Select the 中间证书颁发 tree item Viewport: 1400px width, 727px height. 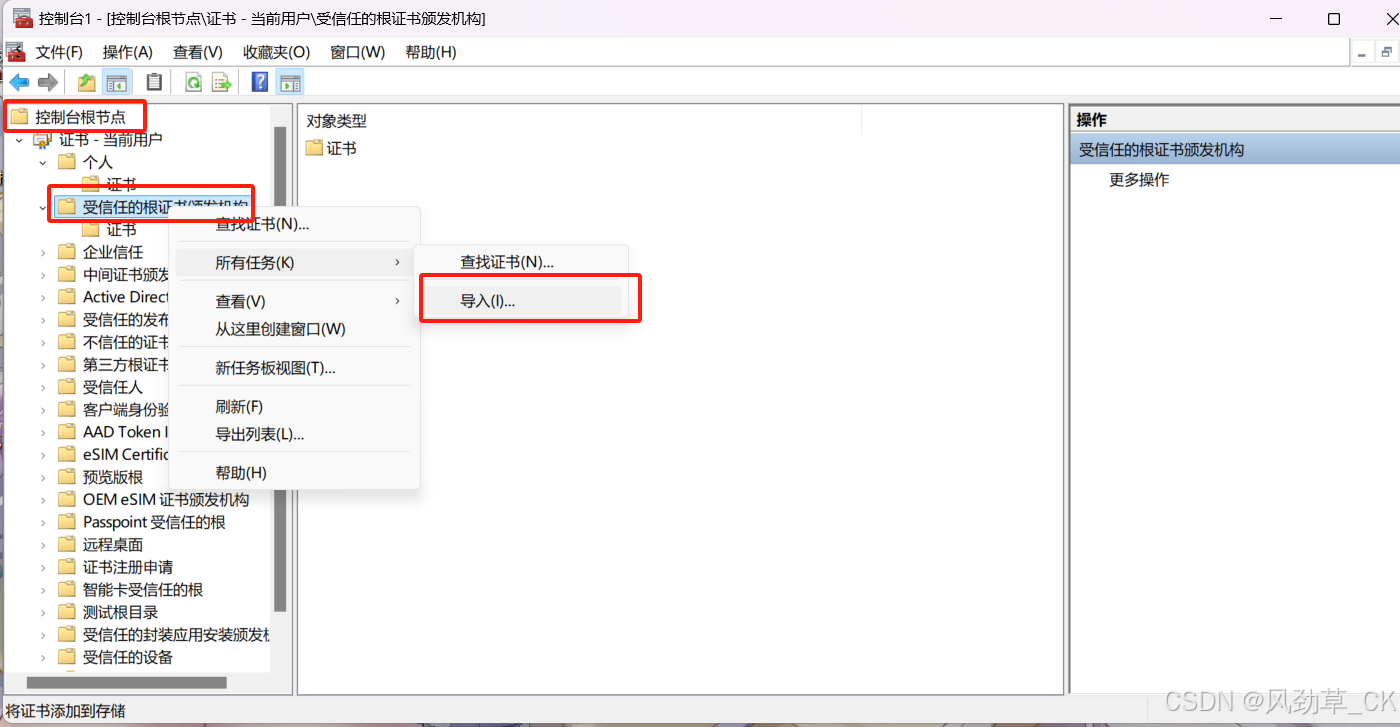point(126,275)
